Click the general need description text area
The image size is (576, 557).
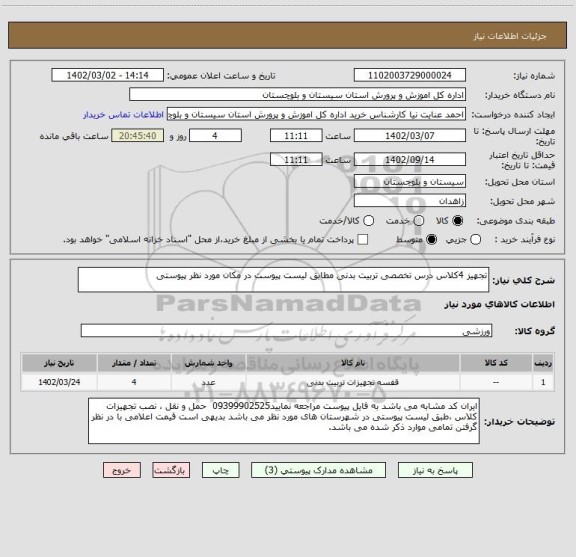(x=283, y=280)
